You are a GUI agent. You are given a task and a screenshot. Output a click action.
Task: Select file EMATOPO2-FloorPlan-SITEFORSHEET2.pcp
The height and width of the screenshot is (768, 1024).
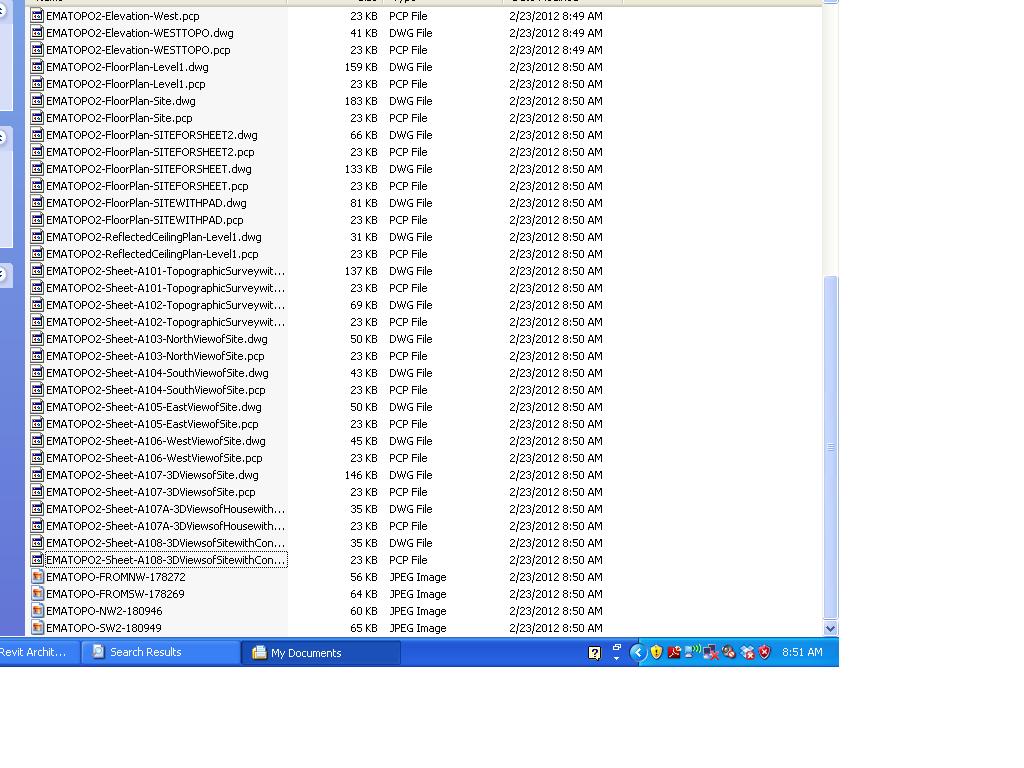pyautogui.click(x=150, y=152)
